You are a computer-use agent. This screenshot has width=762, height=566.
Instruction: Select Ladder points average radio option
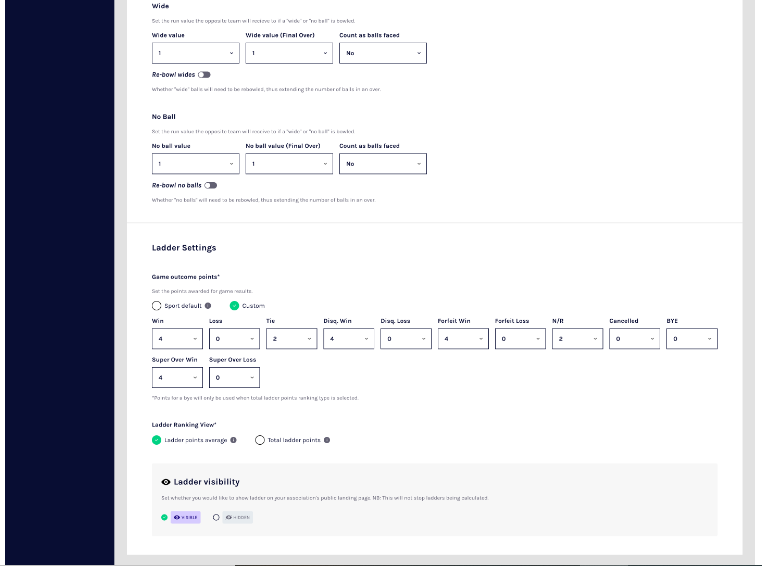156,440
